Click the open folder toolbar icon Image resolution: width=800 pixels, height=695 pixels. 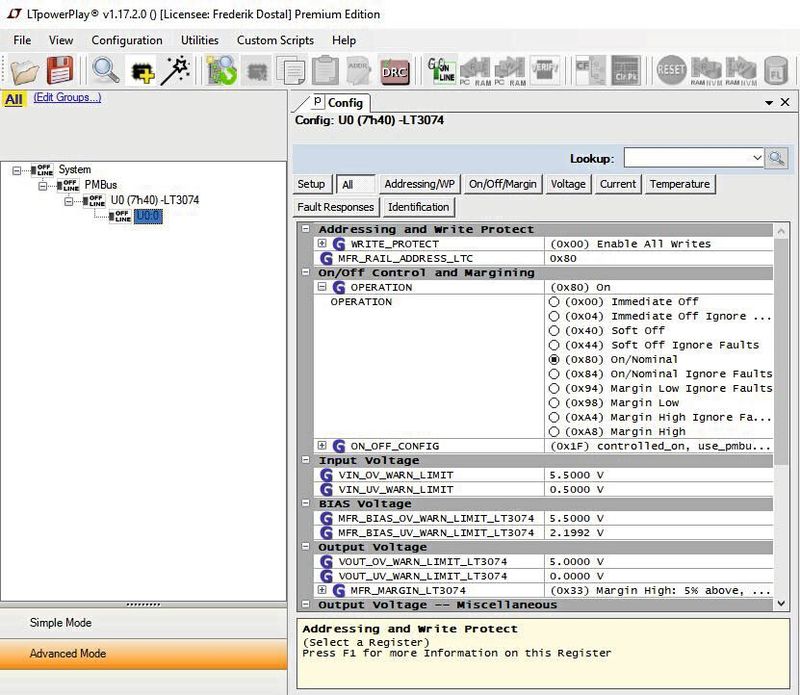(24, 70)
